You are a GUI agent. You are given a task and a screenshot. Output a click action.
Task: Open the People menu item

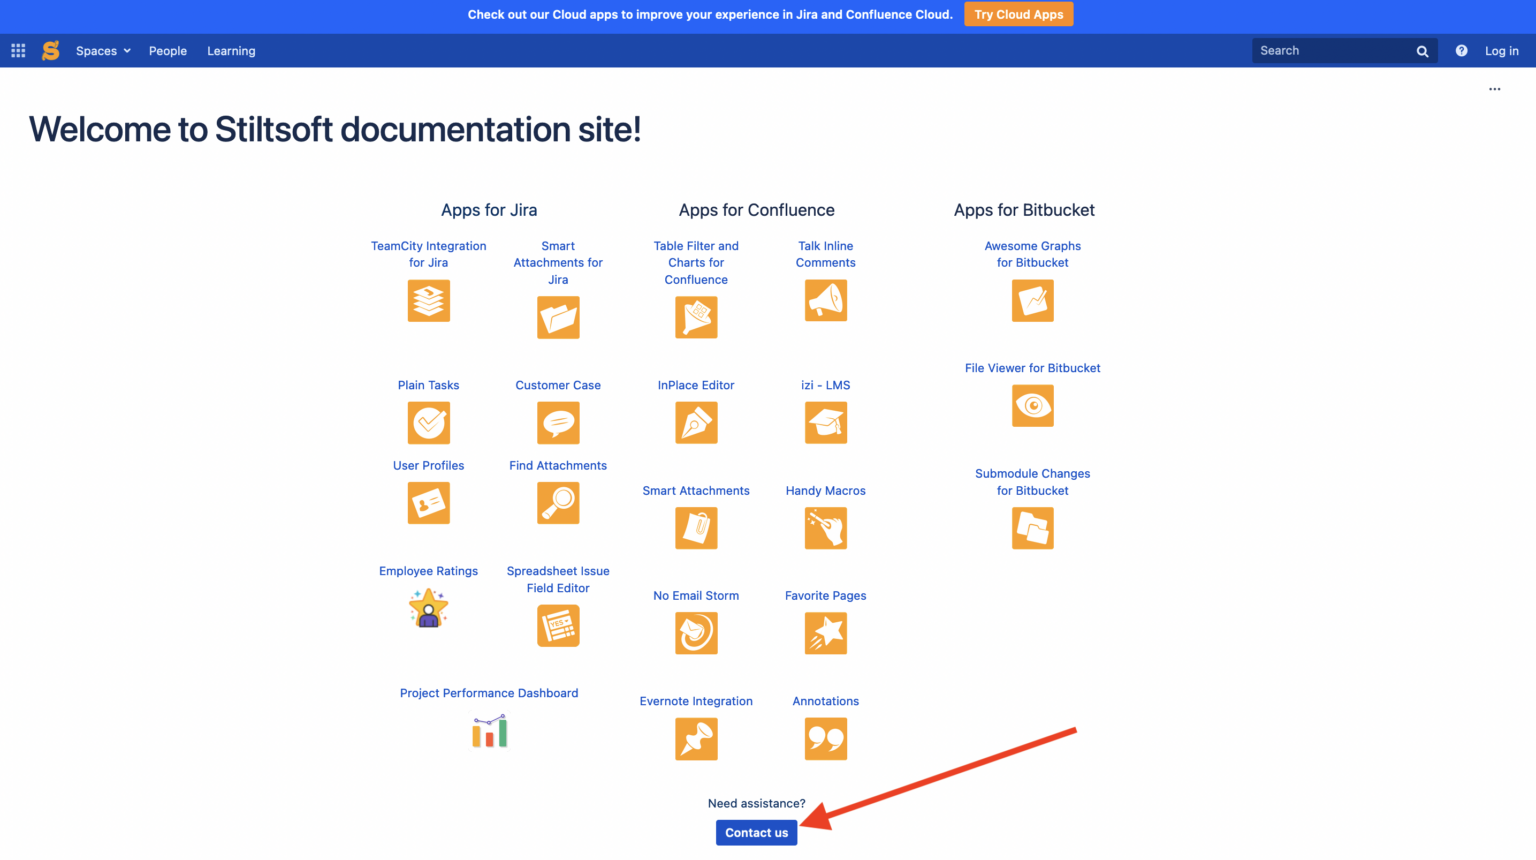coord(167,50)
